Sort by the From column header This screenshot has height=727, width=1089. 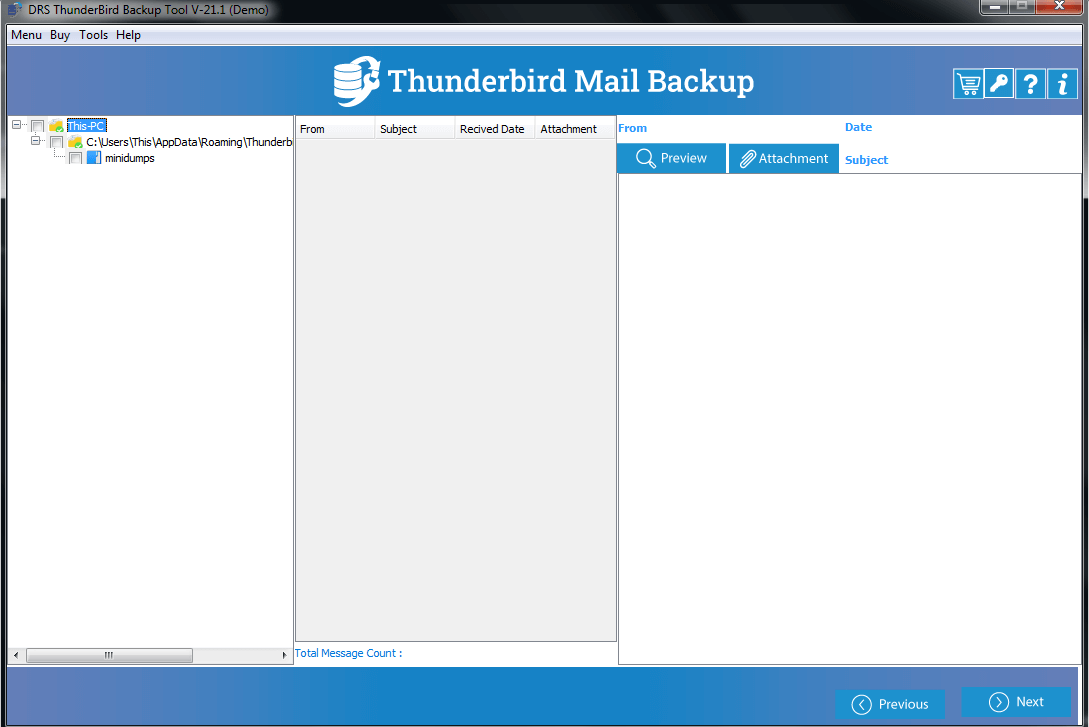pyautogui.click(x=335, y=129)
